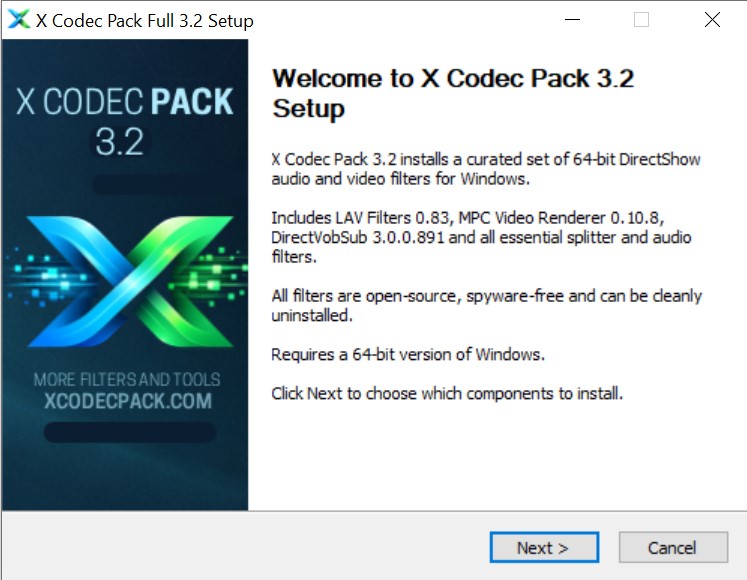Click the Requires 64-bit Windows line
This screenshot has width=747, height=580.
408,355
